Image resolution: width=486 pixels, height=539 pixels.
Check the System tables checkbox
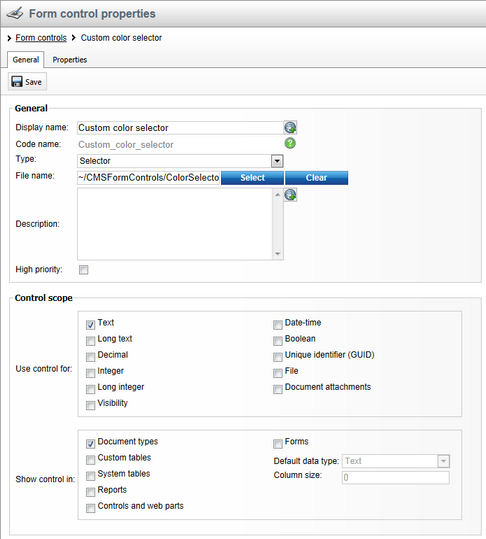(x=90, y=476)
